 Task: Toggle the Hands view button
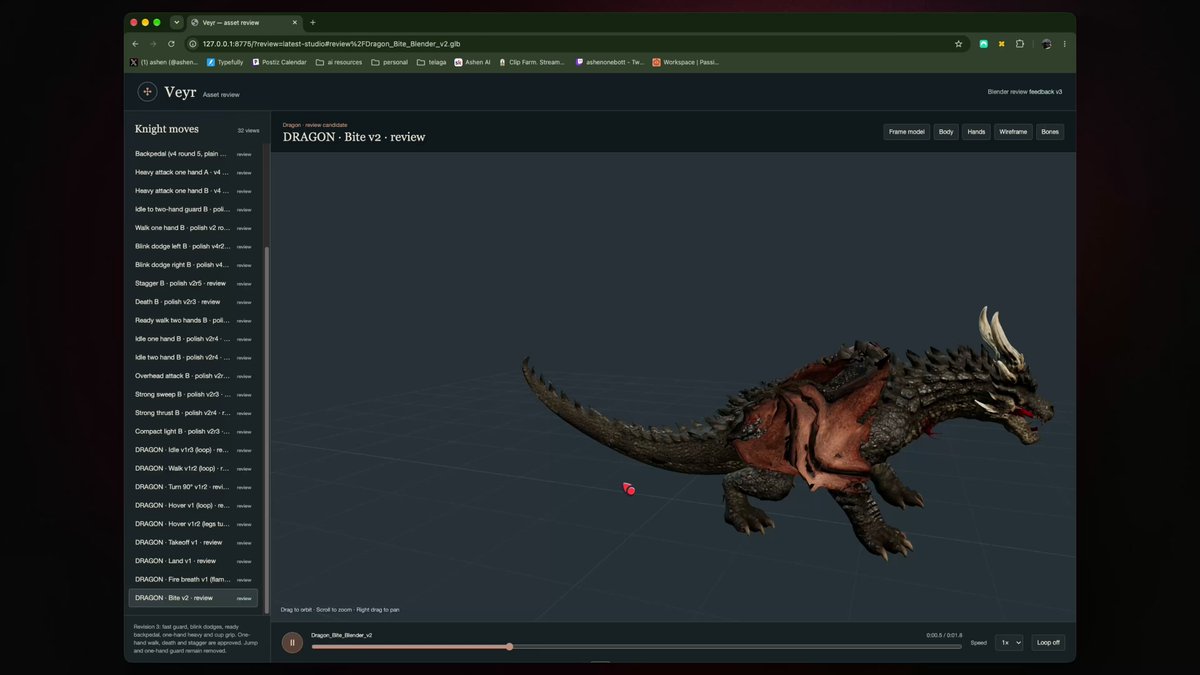tap(976, 132)
